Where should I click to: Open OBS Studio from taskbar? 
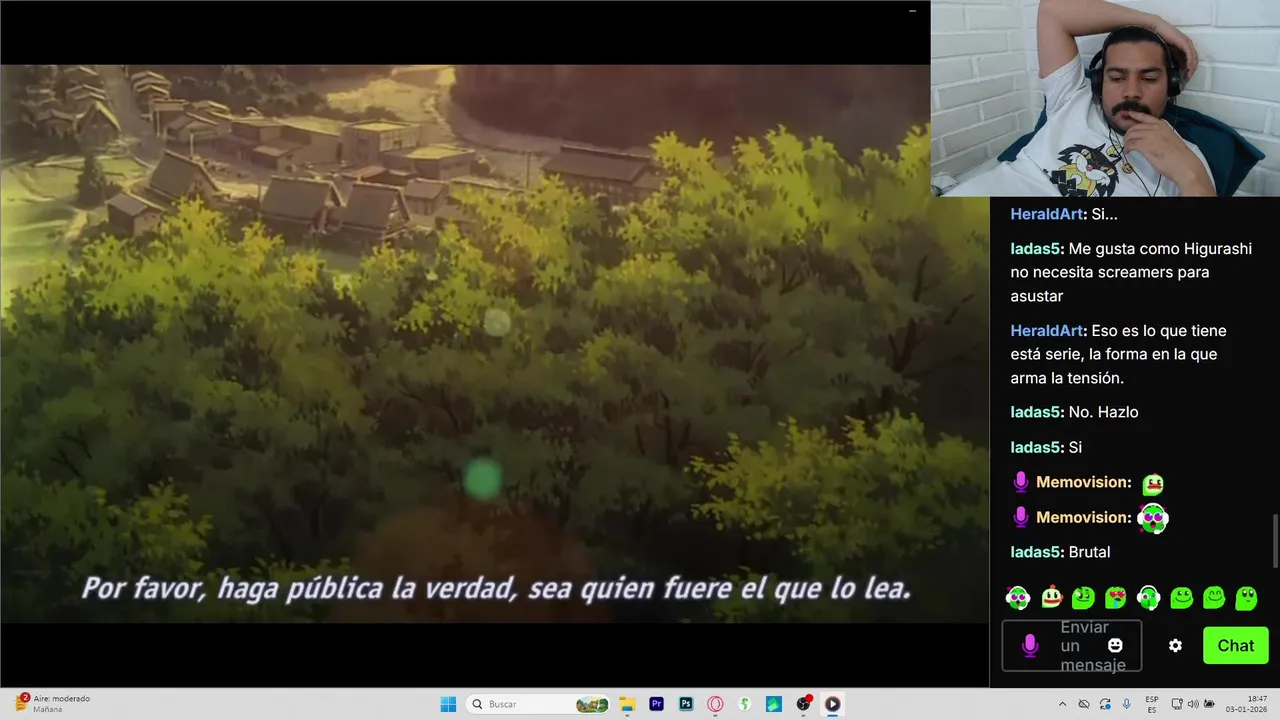[803, 704]
